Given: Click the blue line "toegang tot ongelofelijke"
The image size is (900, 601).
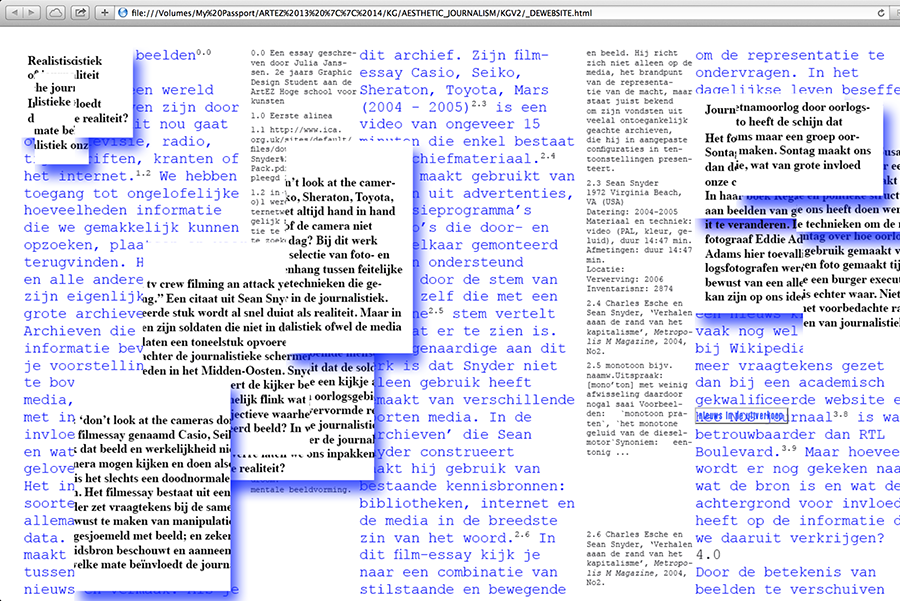Looking at the screenshot, I should 131,193.
